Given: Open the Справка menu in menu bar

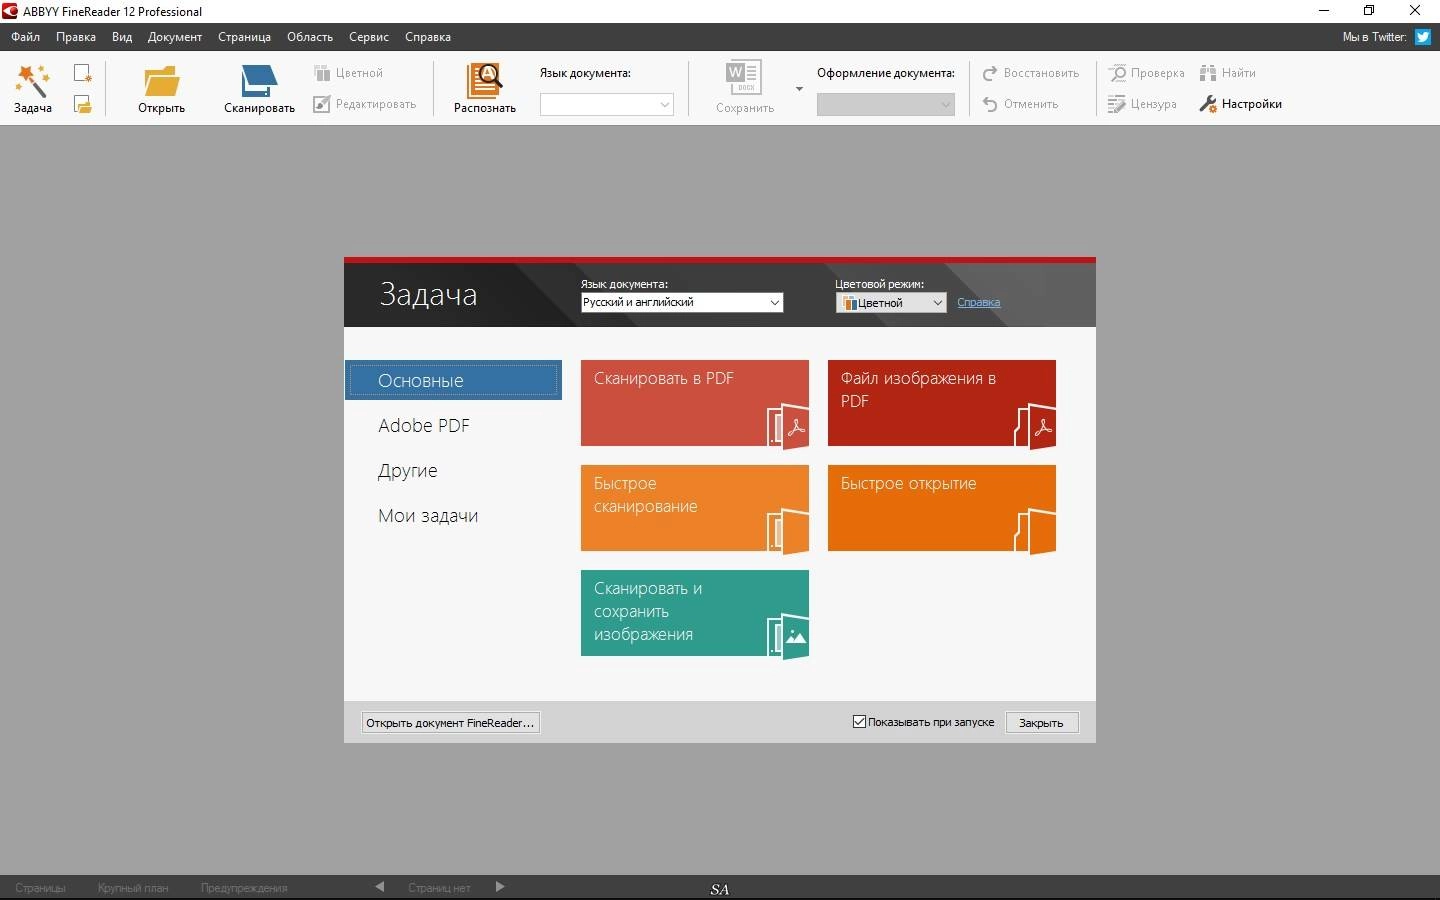Looking at the screenshot, I should click(x=428, y=37).
